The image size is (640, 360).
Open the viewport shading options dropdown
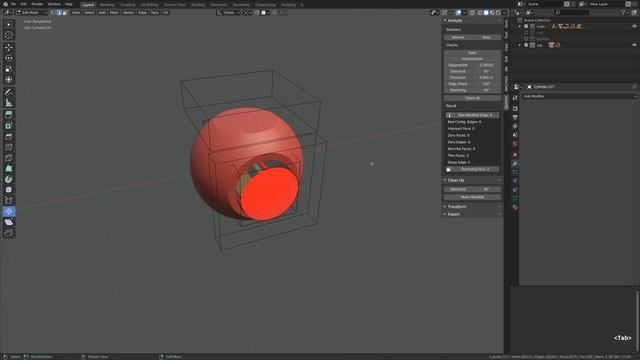504,13
